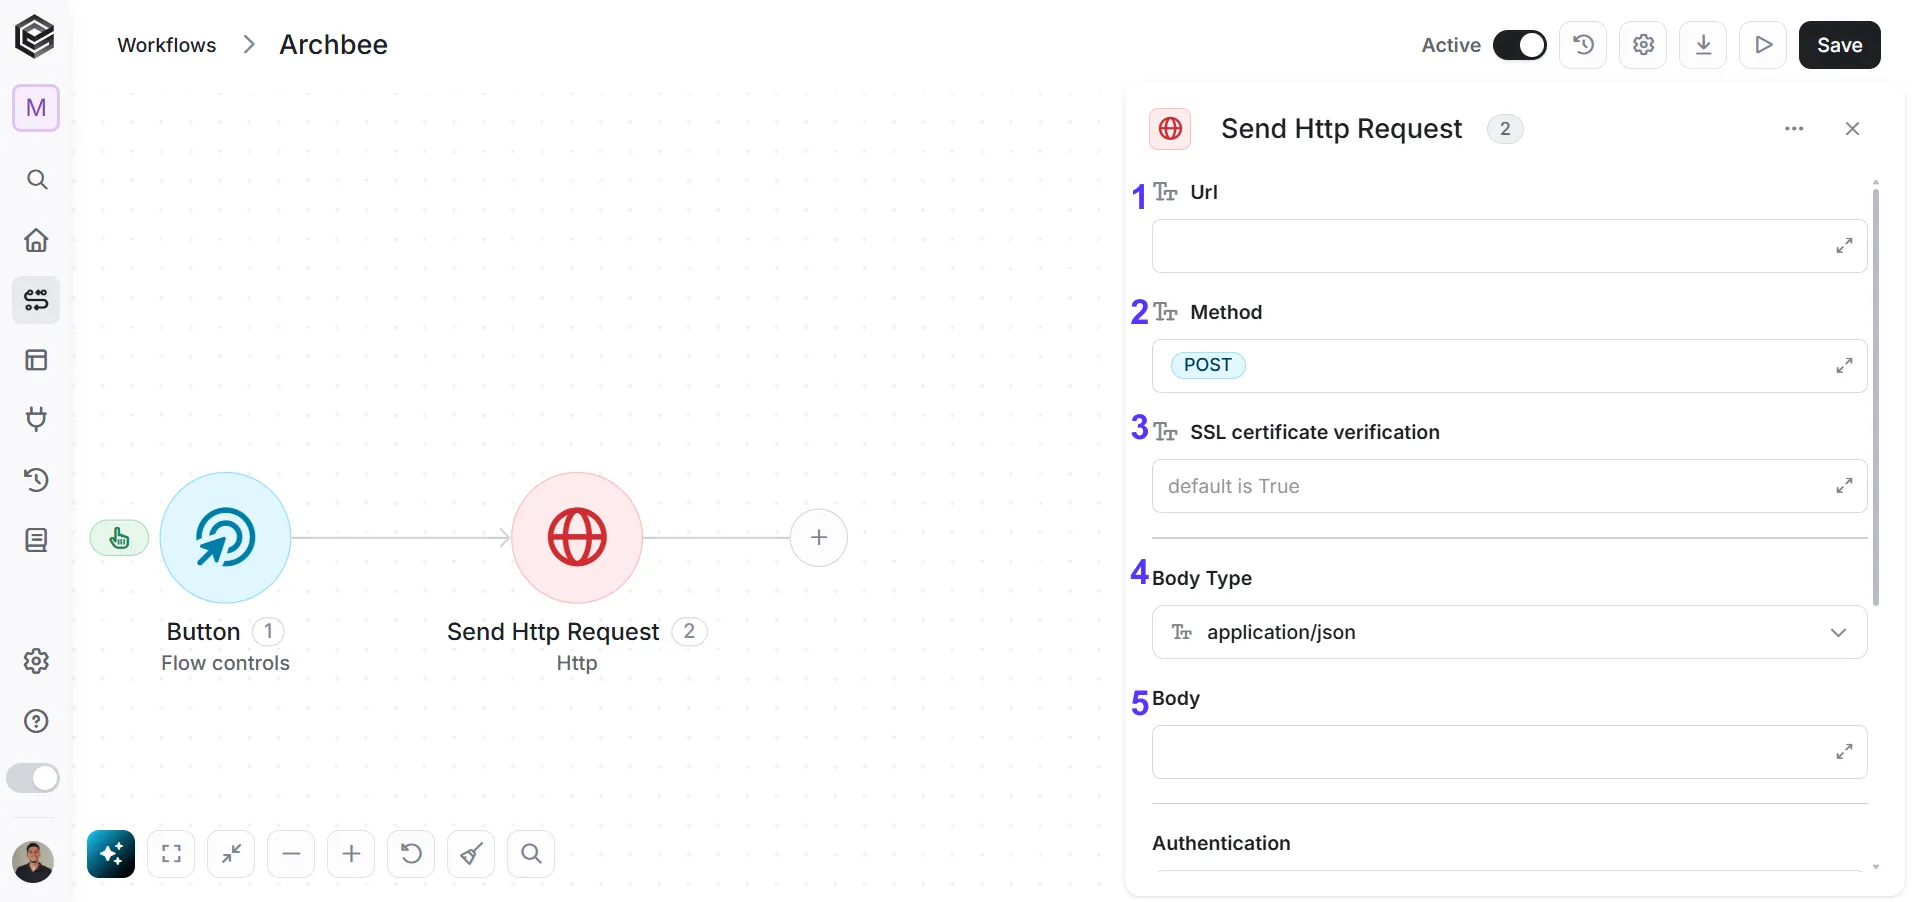The width and height of the screenshot is (1915, 902).
Task: Open the Body Type dropdown
Action: pos(1510,632)
